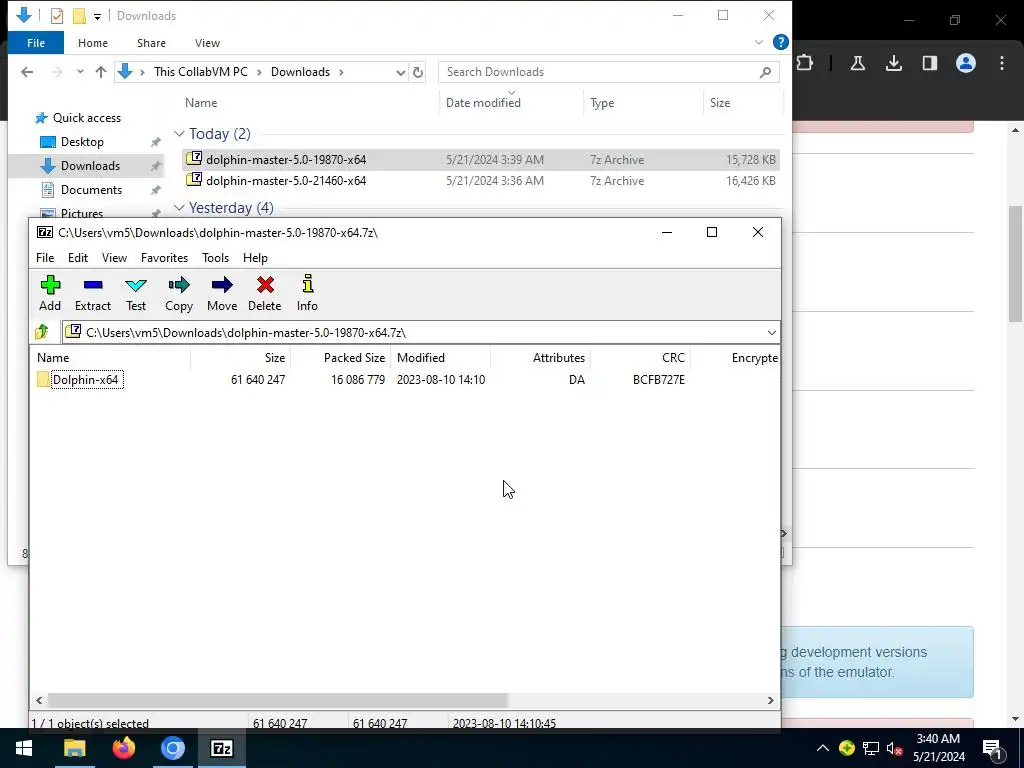Expand the Explorer address bar history dropdown
The image size is (1024, 768).
[400, 72]
